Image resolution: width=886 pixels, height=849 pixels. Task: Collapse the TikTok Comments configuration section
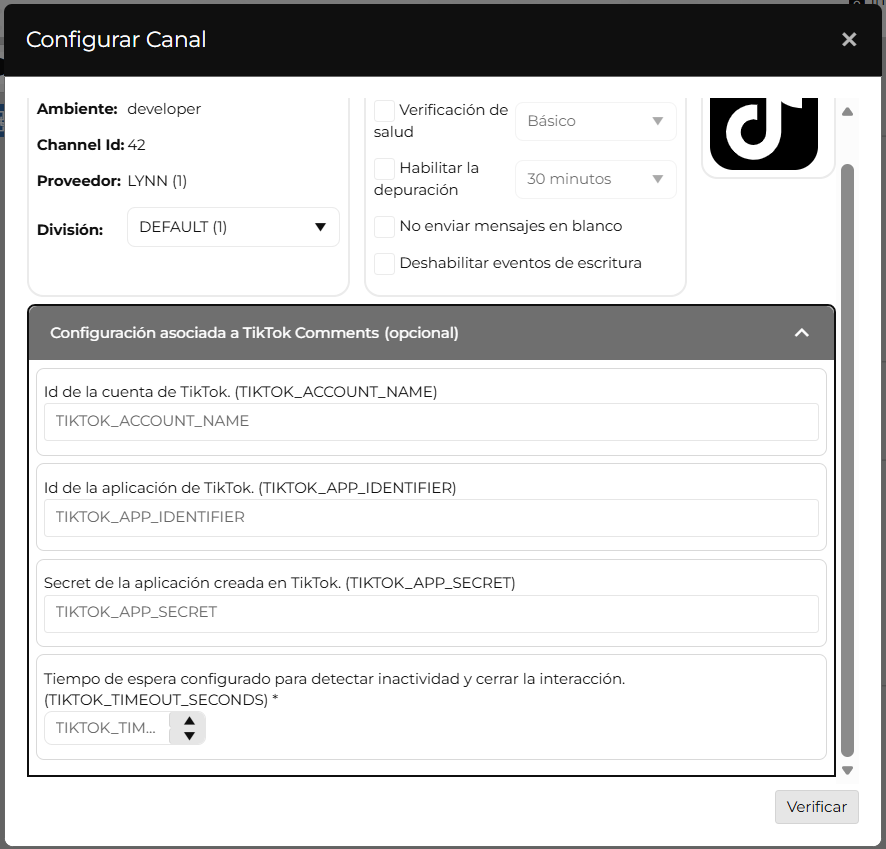(x=801, y=333)
